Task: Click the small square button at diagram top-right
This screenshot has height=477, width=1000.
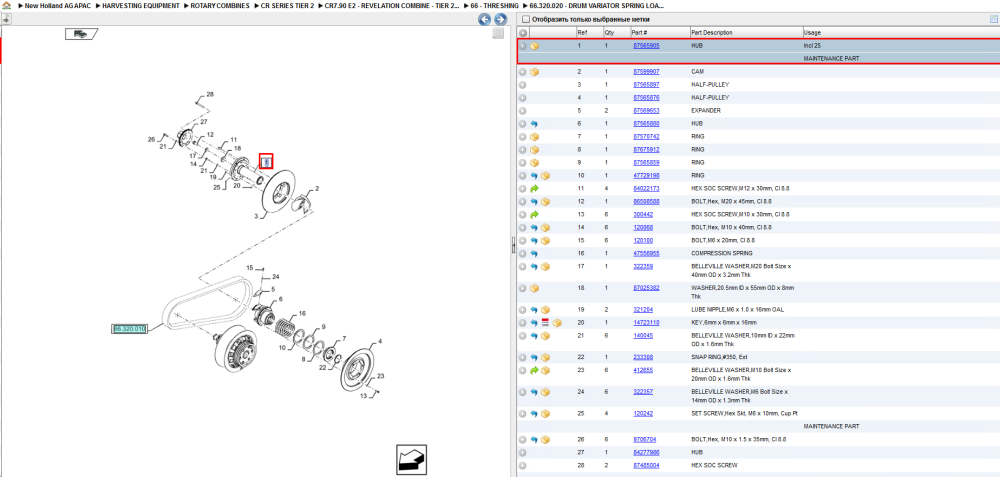Action: click(499, 33)
